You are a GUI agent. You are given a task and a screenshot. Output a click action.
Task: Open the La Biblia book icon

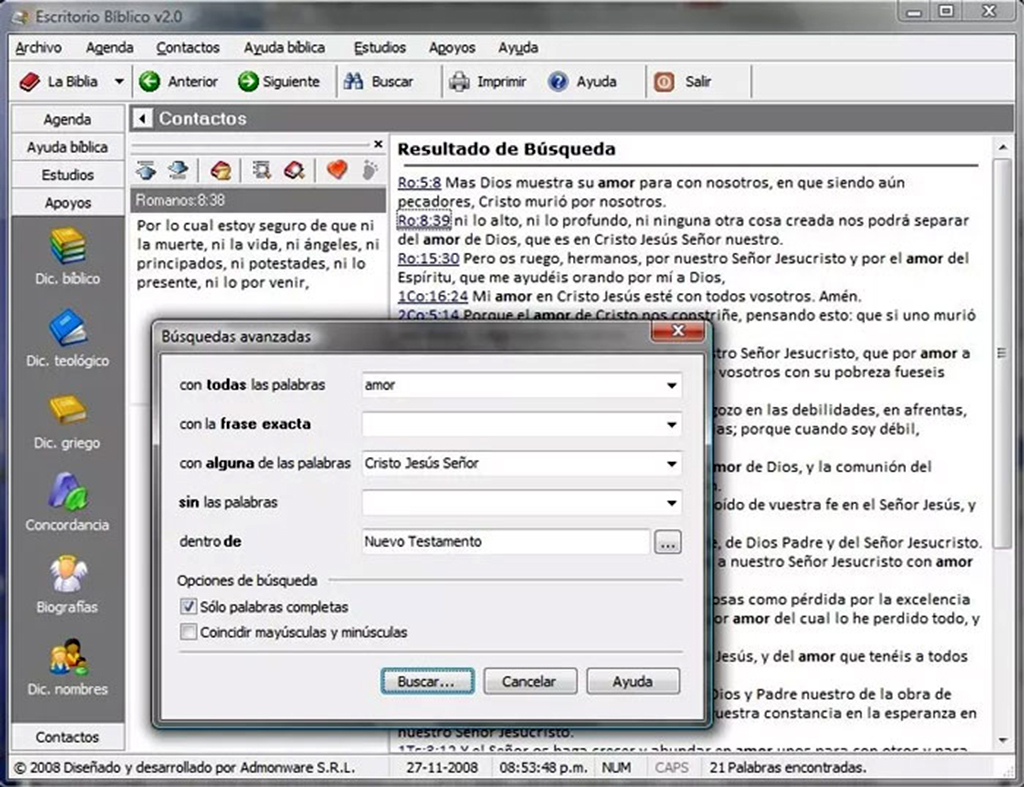tap(30, 82)
